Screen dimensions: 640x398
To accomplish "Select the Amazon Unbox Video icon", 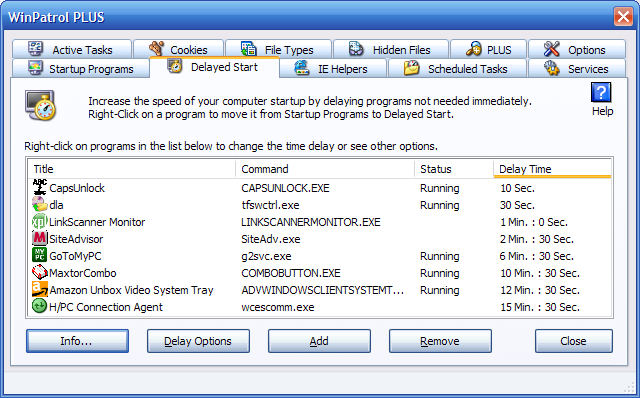I will (40, 289).
